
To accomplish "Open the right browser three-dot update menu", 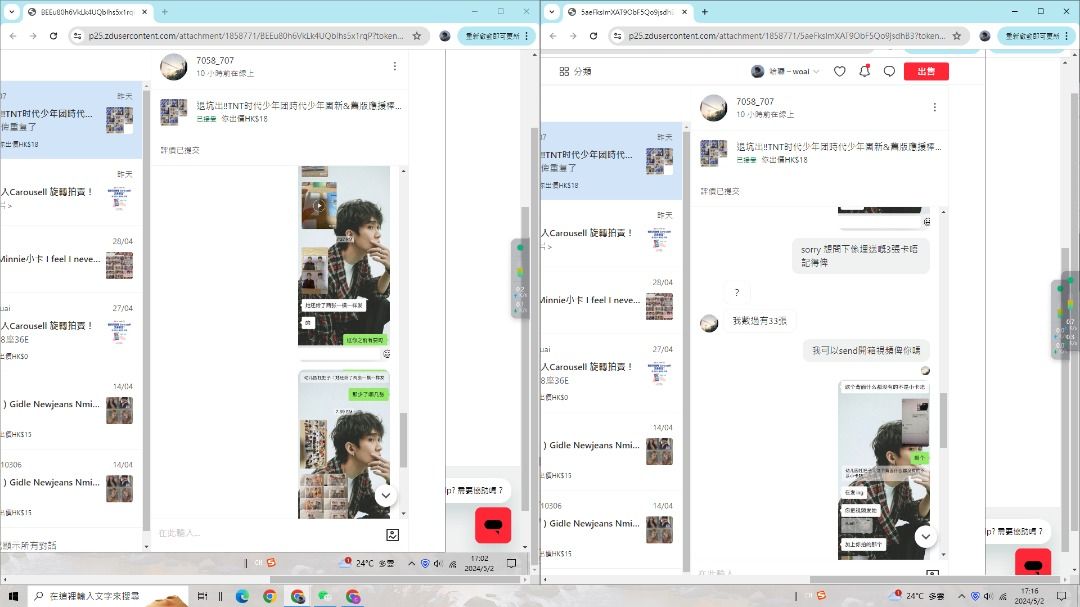I will click(1067, 36).
